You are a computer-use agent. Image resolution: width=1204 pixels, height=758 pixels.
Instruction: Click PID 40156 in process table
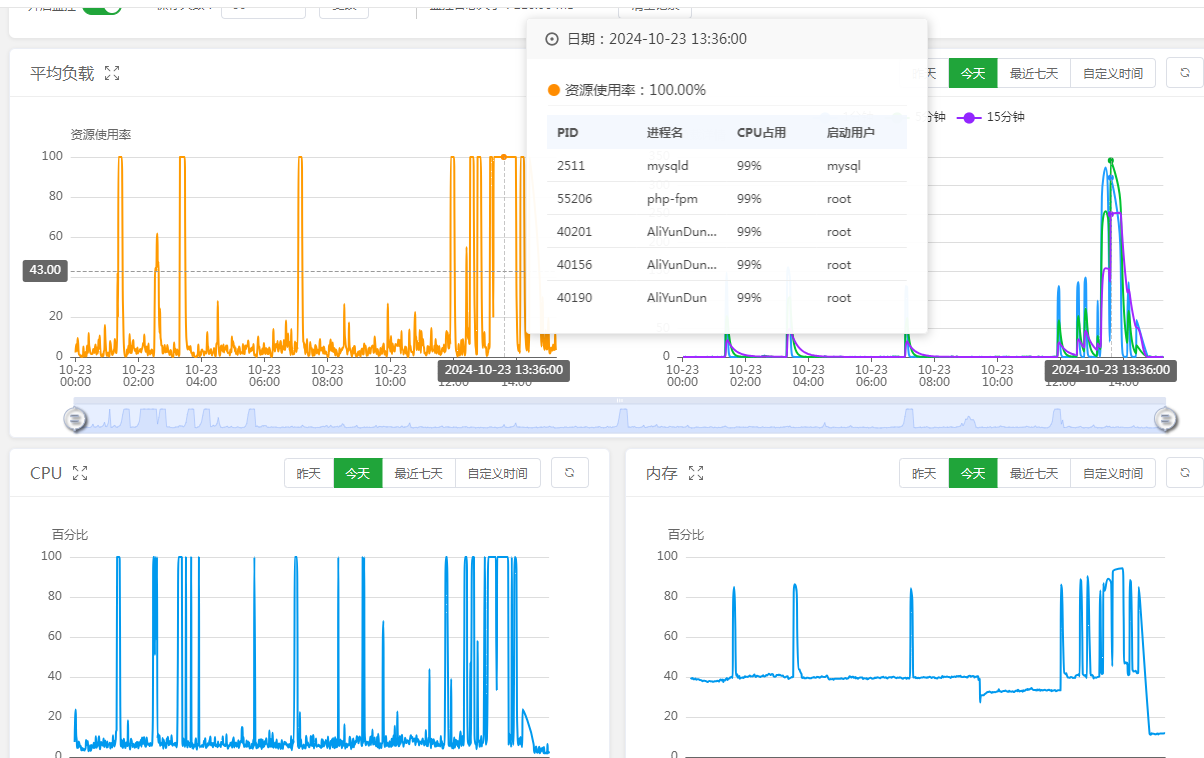(575, 265)
